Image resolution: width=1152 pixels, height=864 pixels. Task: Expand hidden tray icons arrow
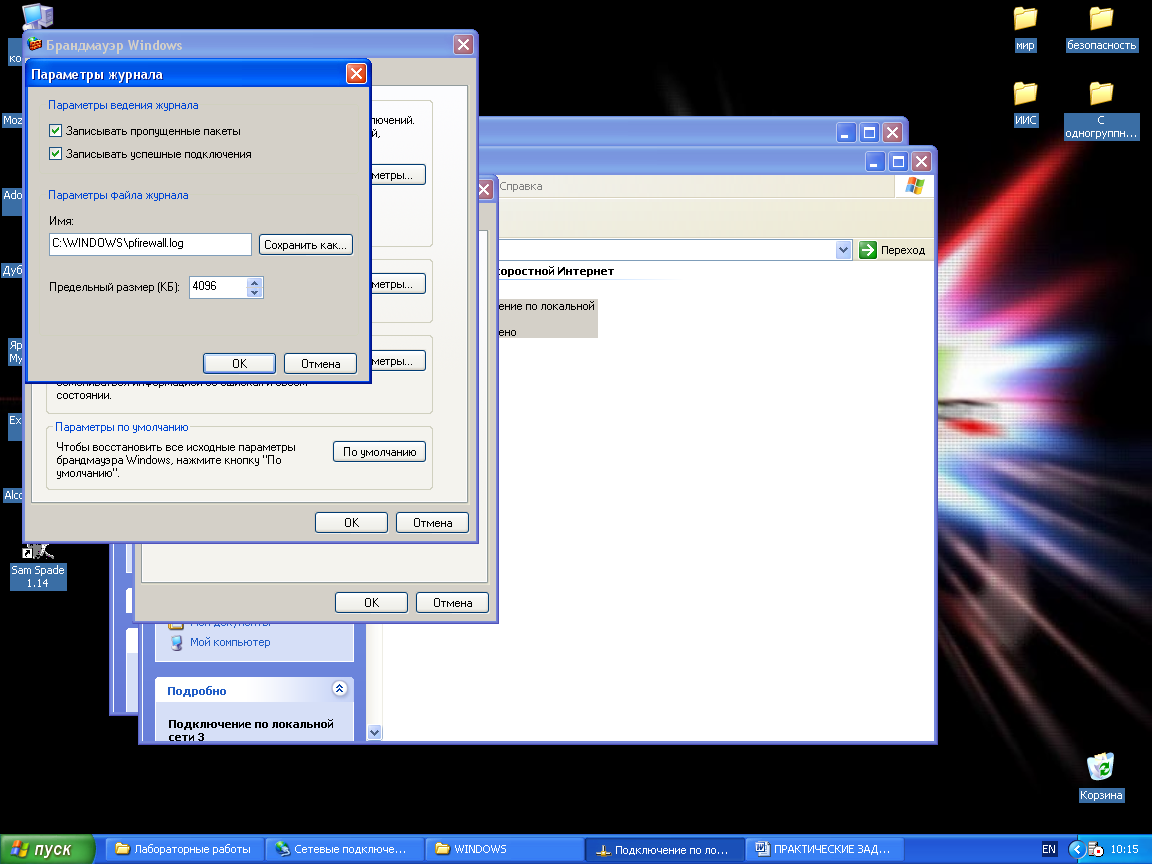click(x=1076, y=849)
